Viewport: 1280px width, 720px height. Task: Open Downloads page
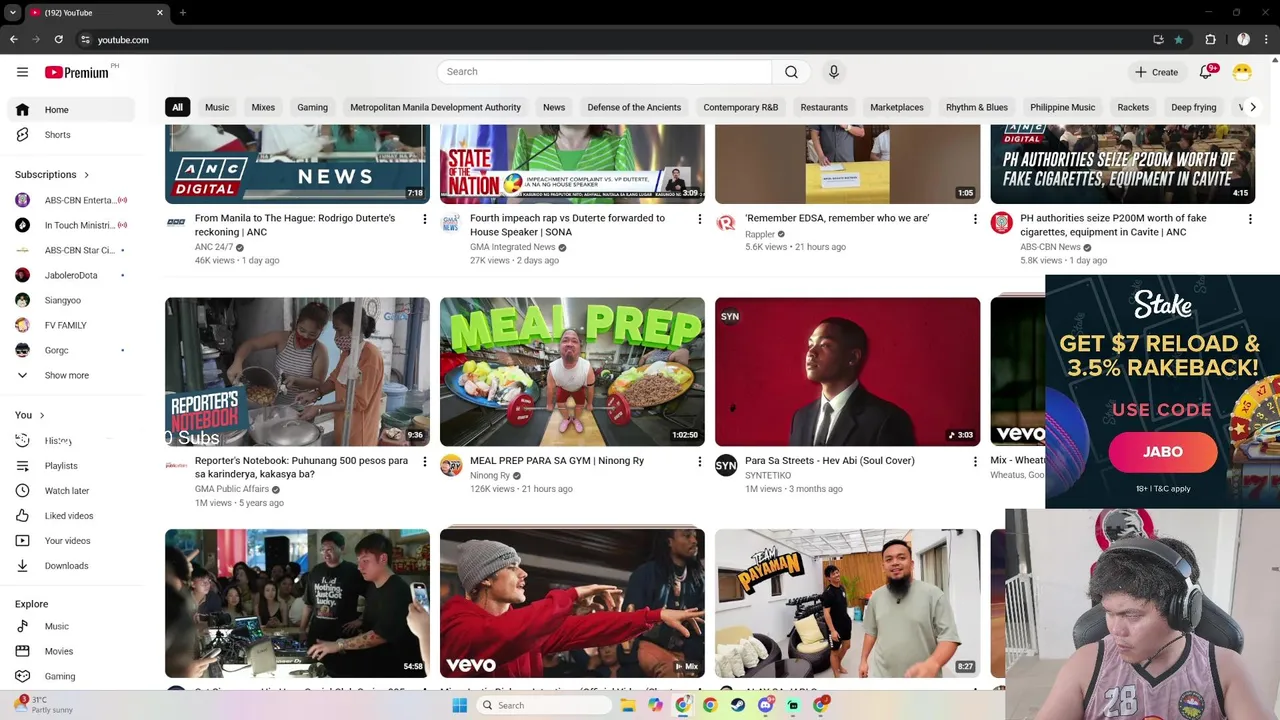[x=70, y=566]
